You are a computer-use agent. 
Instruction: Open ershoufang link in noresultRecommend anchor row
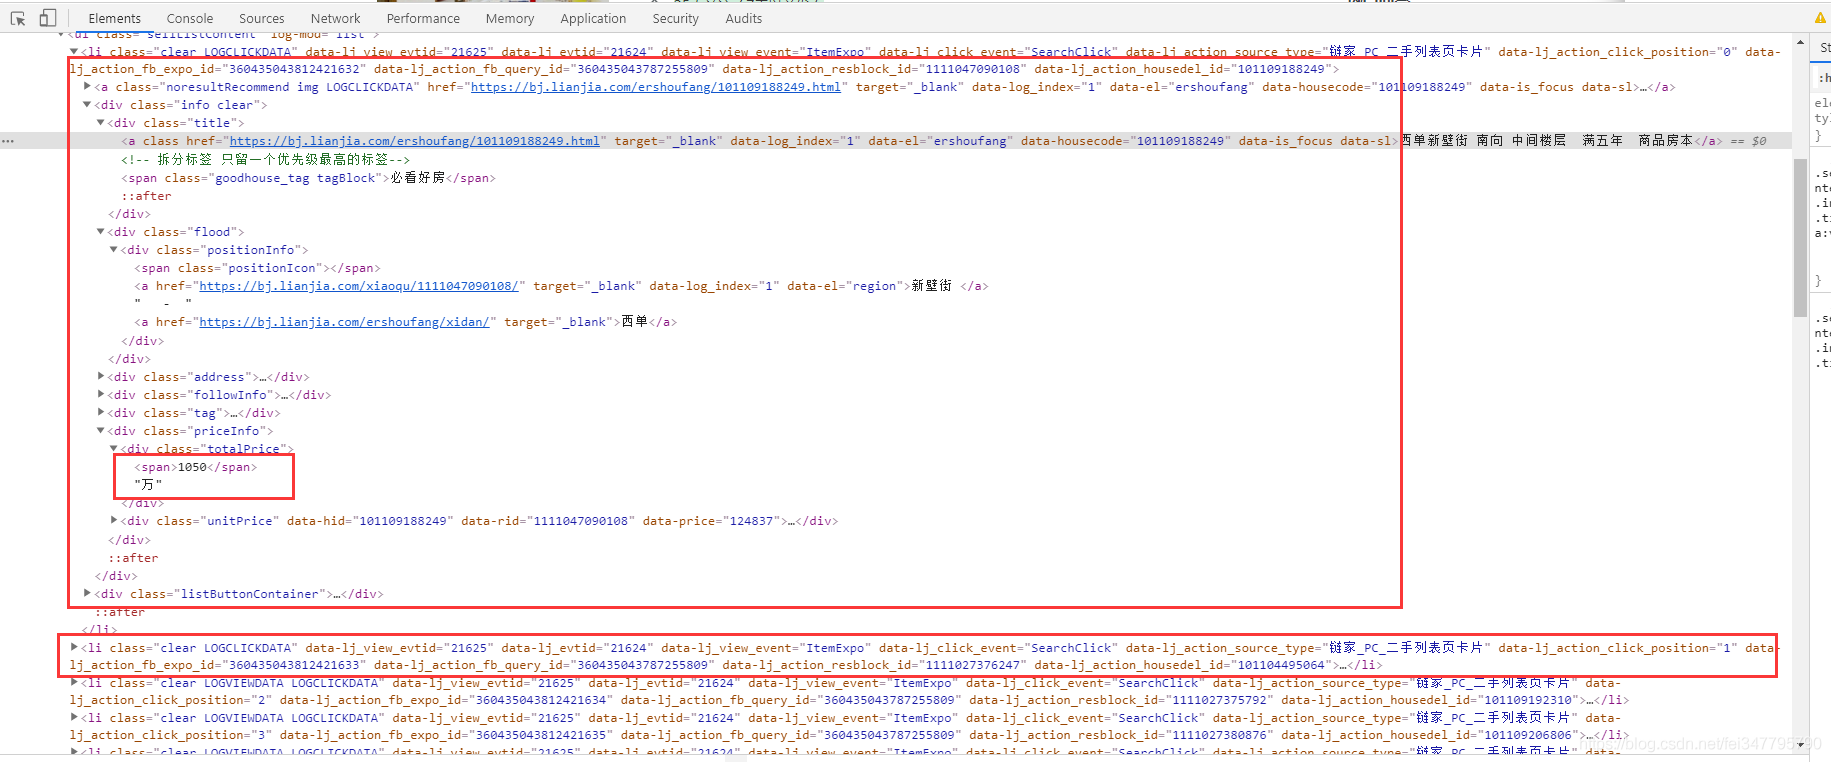coord(656,87)
